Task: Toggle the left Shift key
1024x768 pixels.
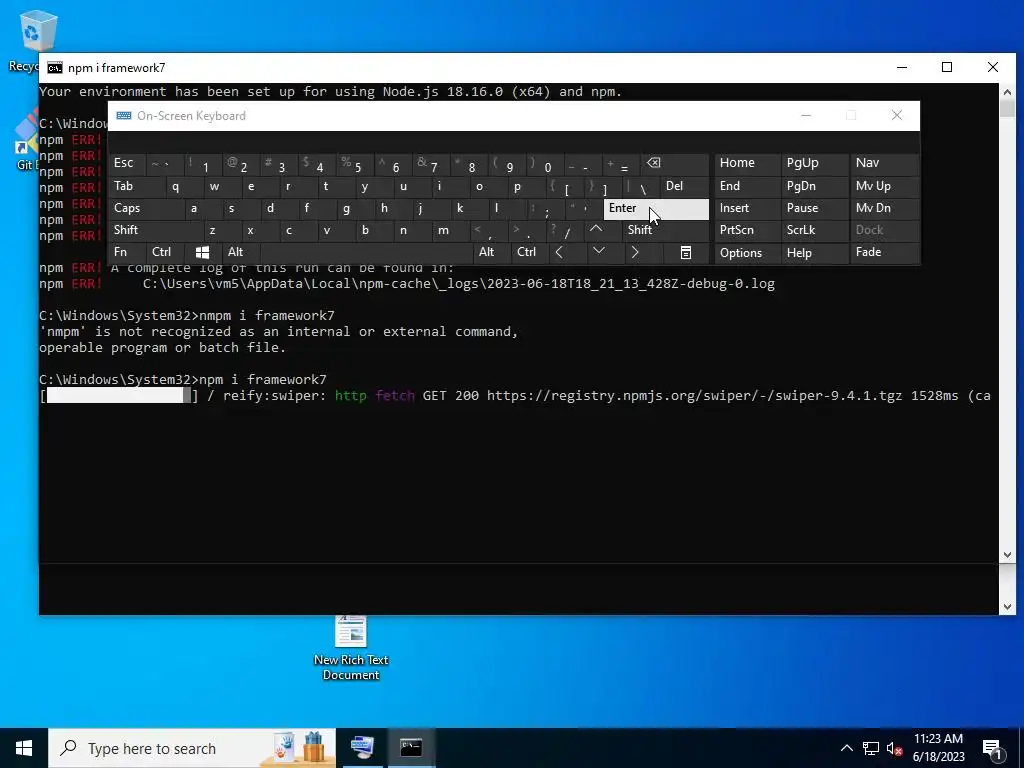Action: coord(155,230)
